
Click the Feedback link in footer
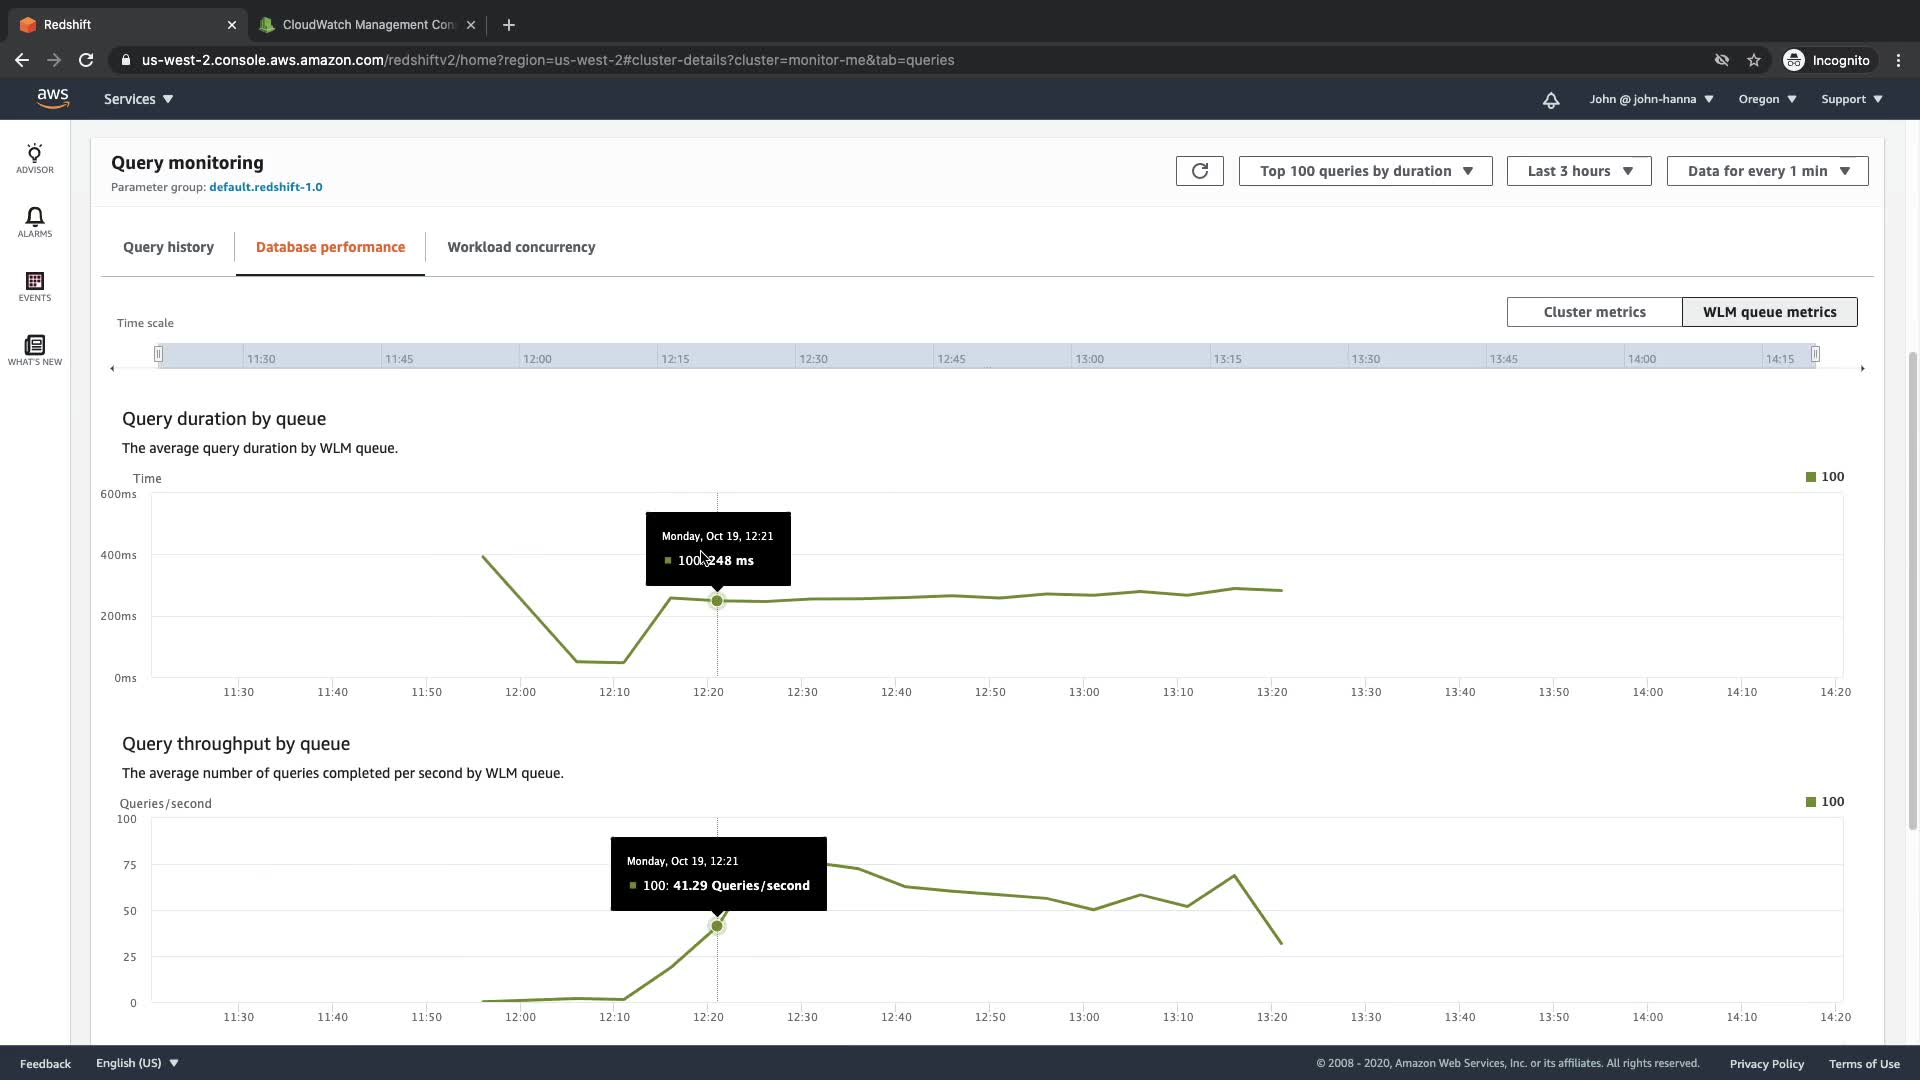pos(45,1063)
